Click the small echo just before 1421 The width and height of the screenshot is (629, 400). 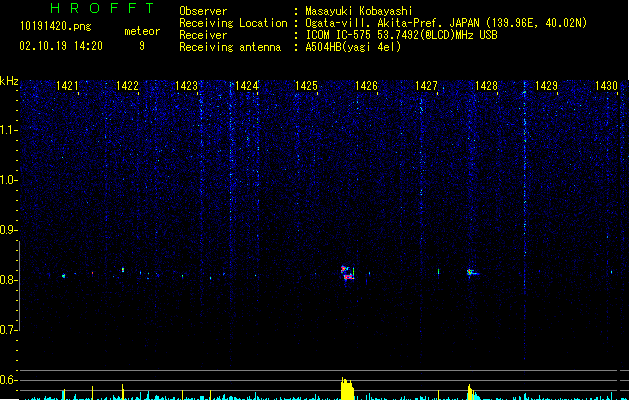point(63,276)
